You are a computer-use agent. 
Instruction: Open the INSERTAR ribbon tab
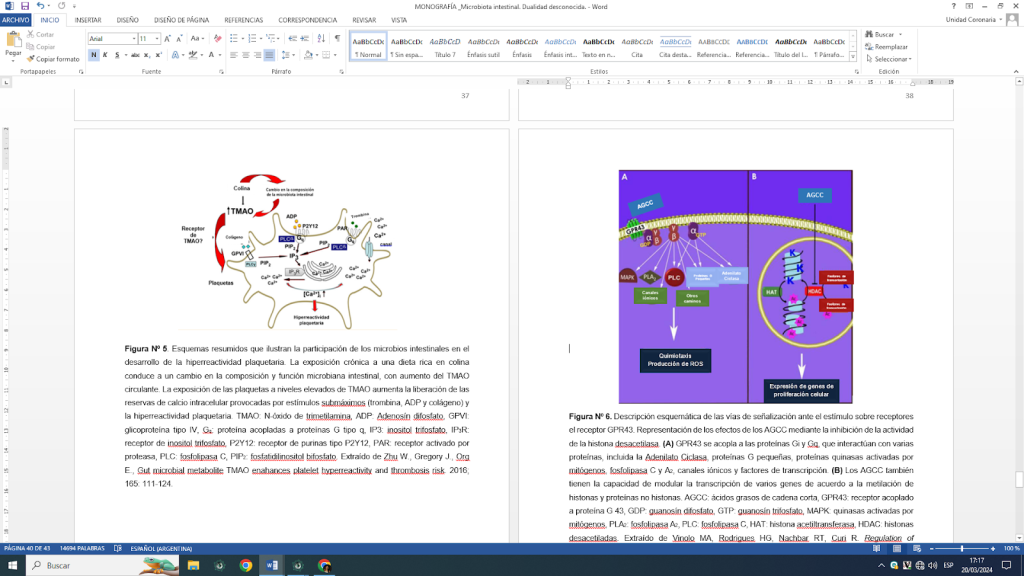[x=88, y=19]
